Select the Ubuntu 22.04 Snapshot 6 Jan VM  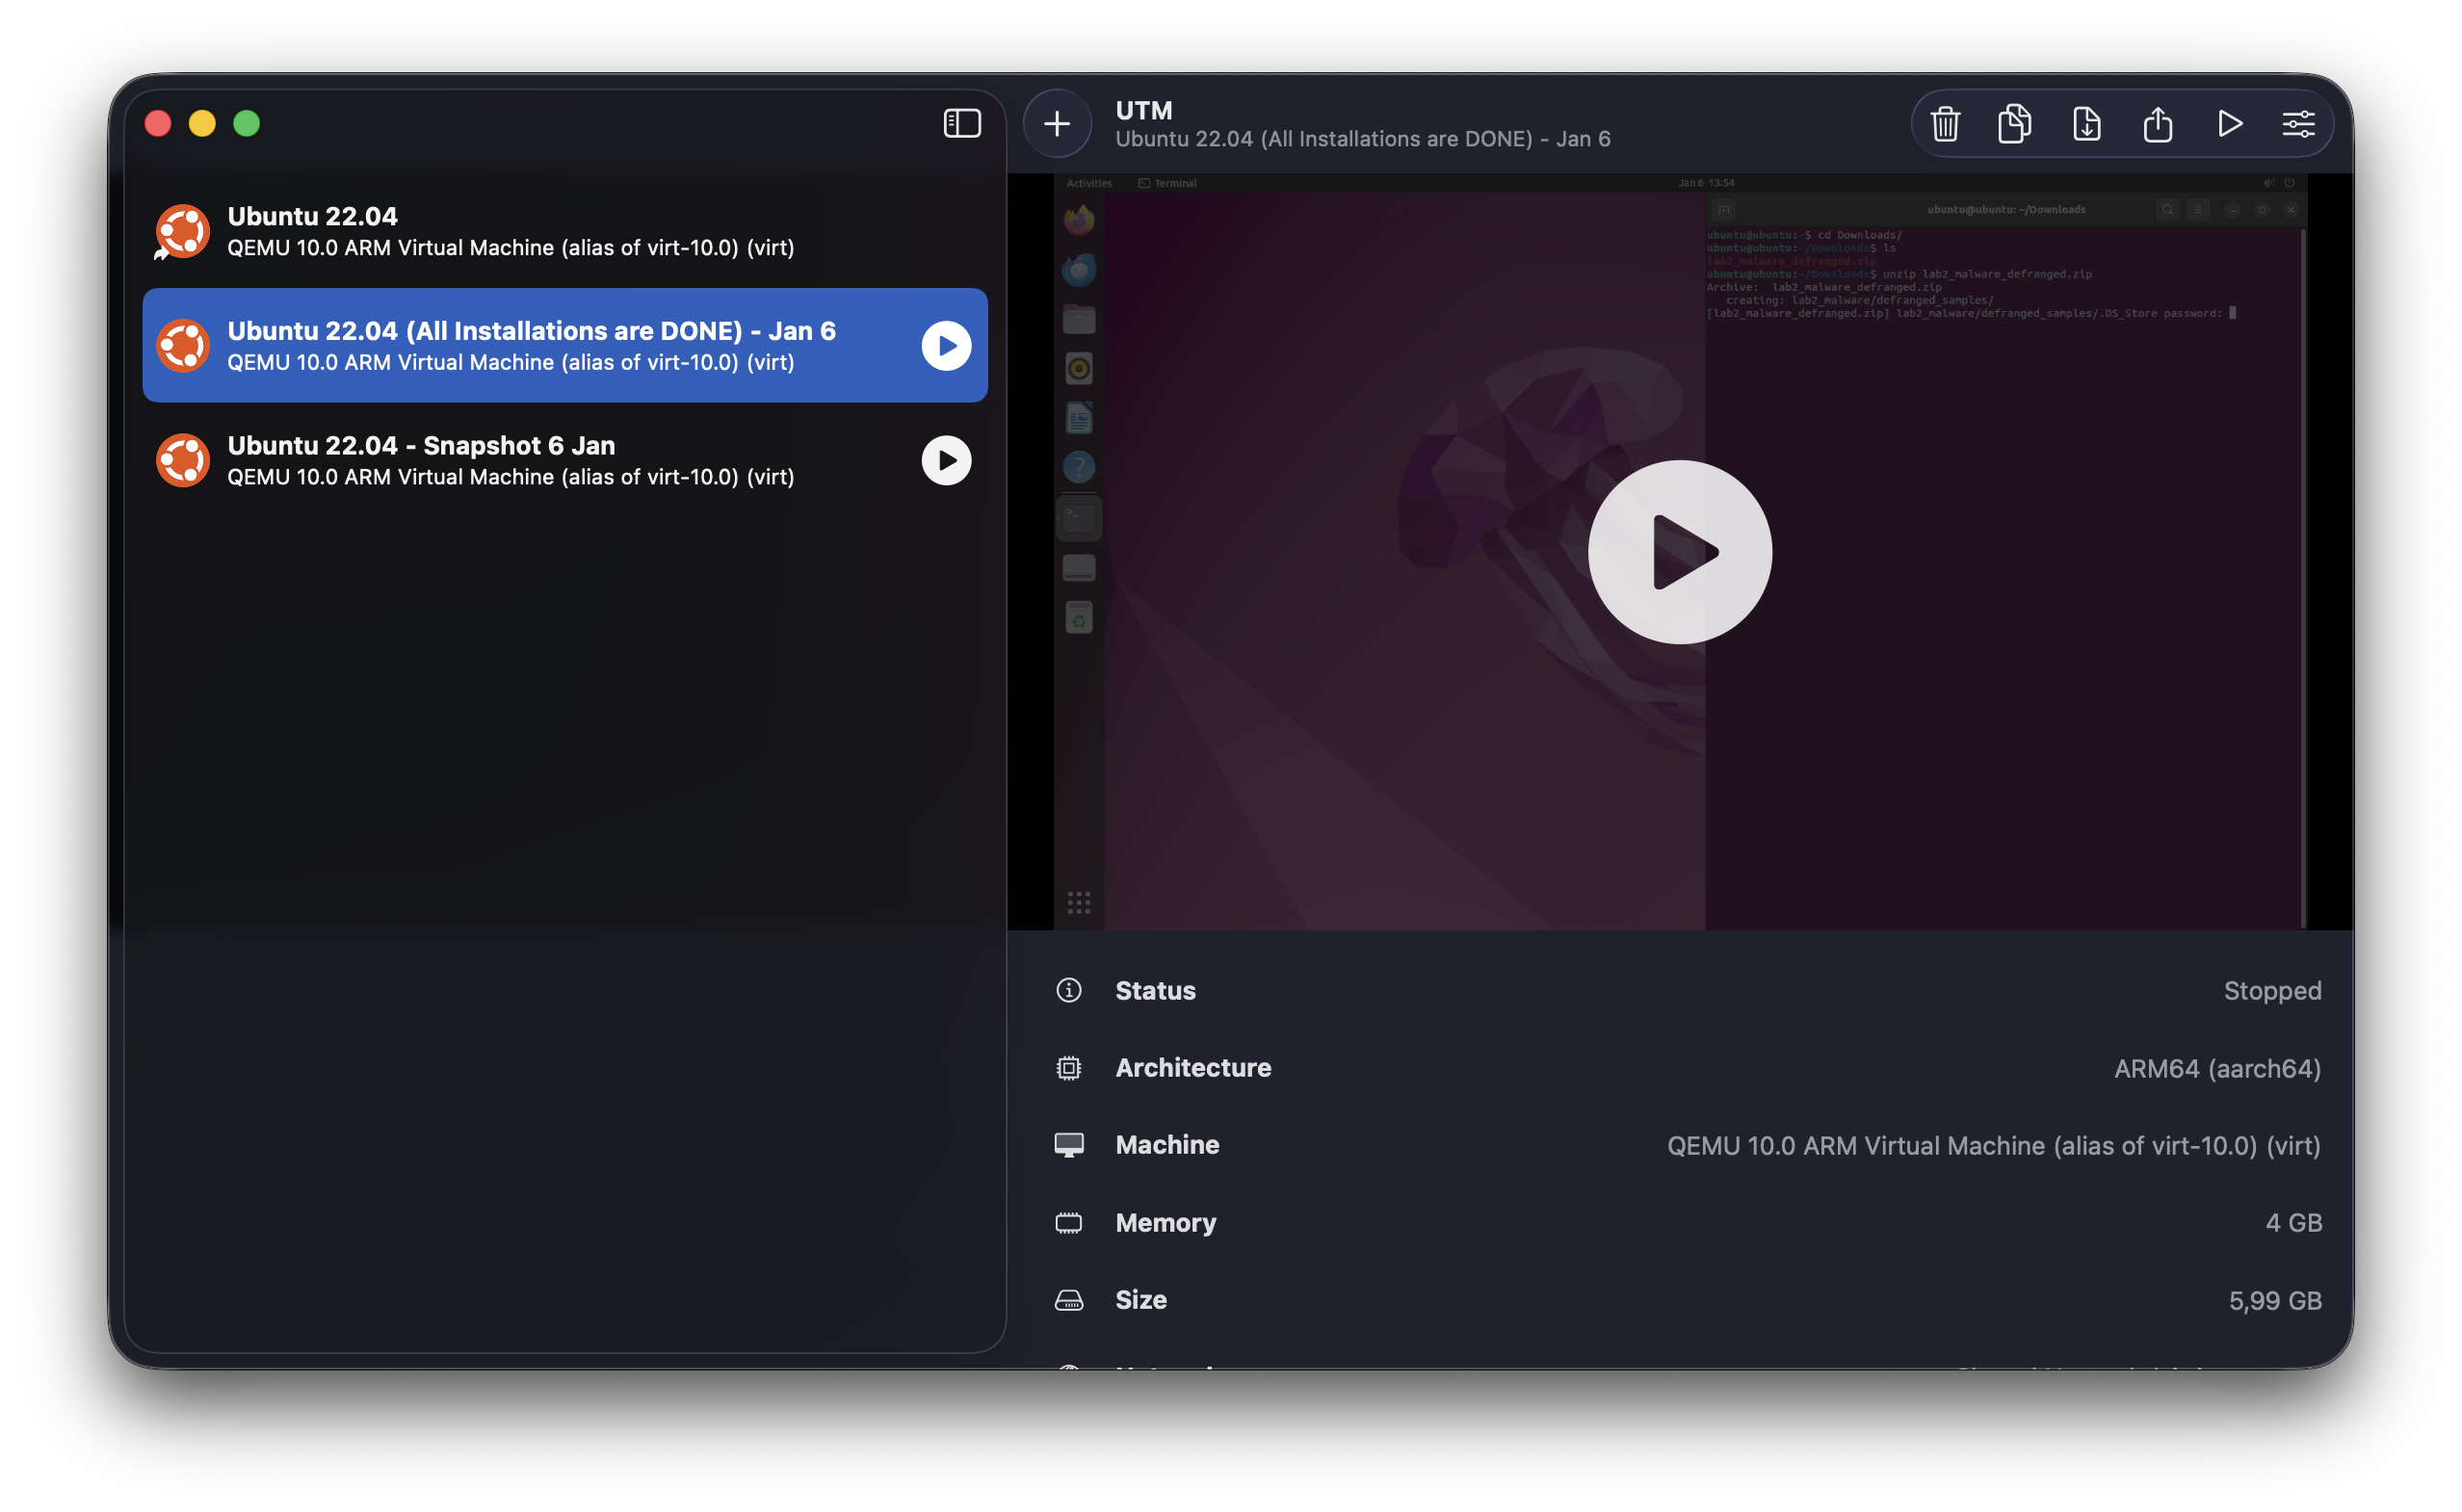[565, 460]
